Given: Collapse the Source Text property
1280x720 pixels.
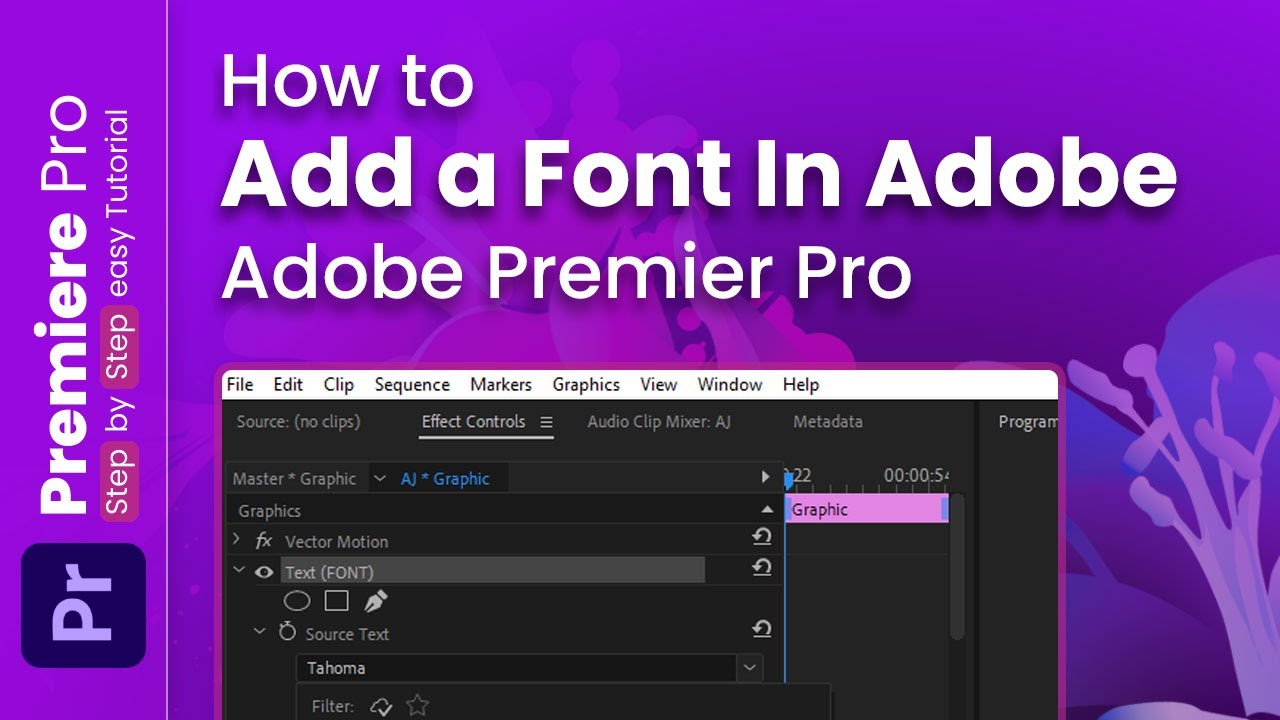Looking at the screenshot, I should pos(260,632).
